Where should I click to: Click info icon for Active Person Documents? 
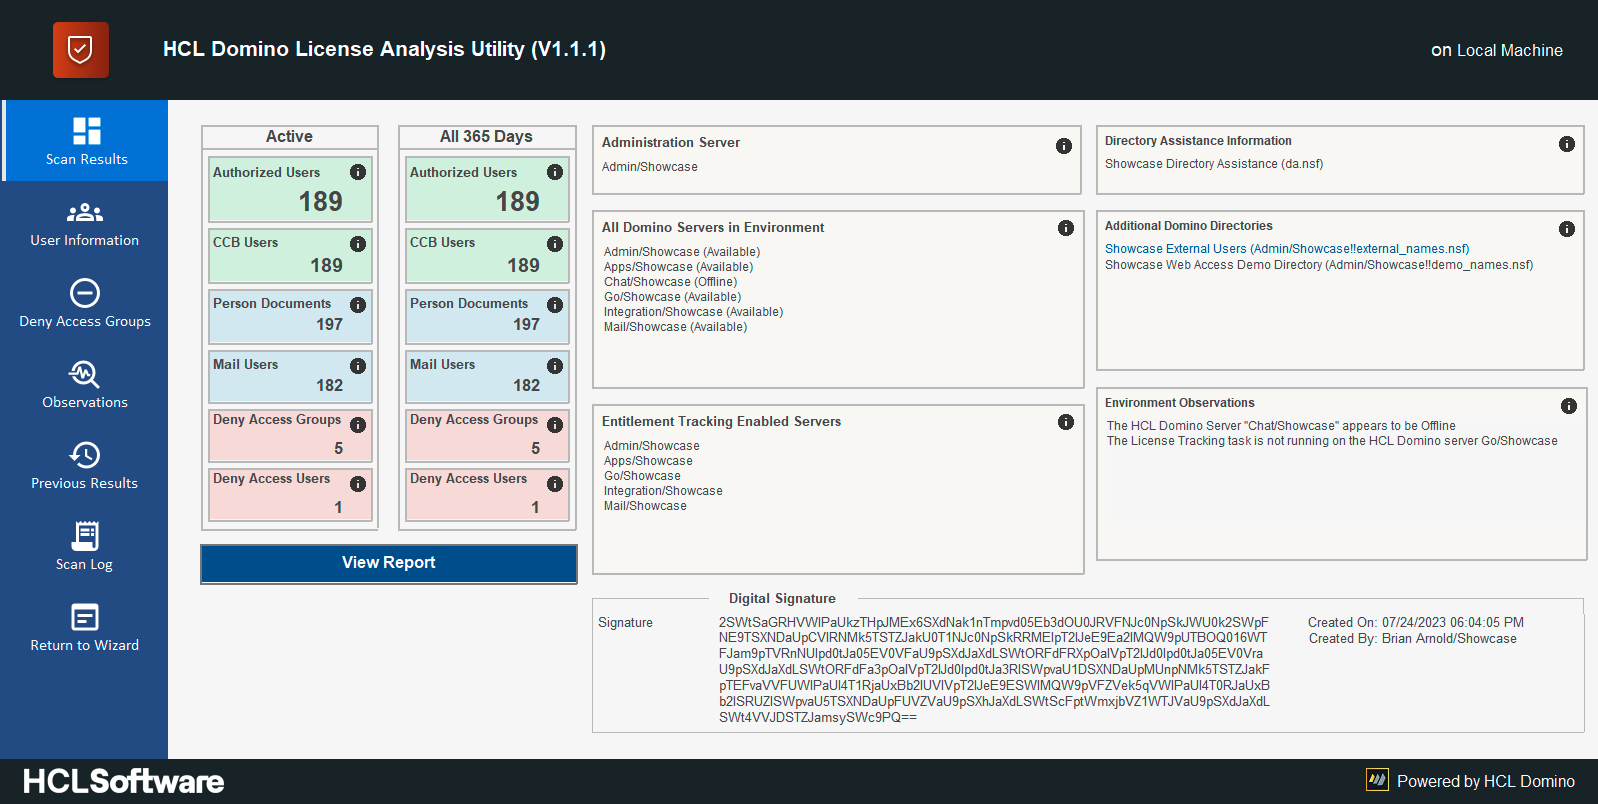(358, 305)
